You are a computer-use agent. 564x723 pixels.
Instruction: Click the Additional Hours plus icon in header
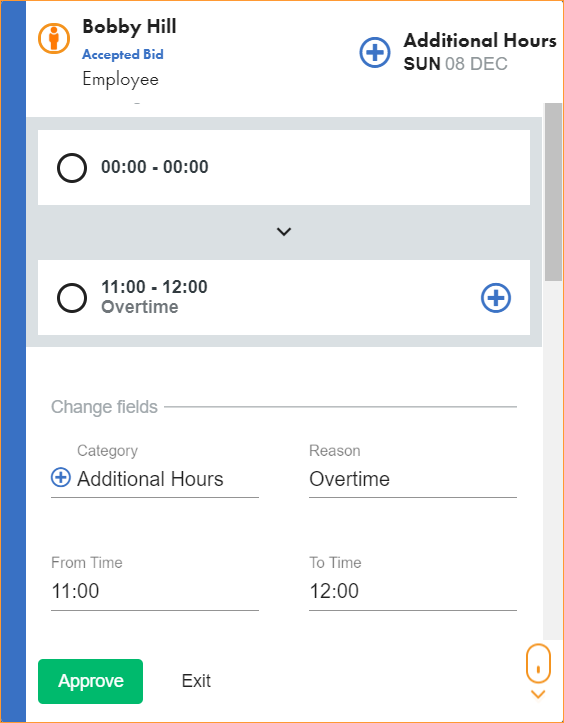[374, 52]
